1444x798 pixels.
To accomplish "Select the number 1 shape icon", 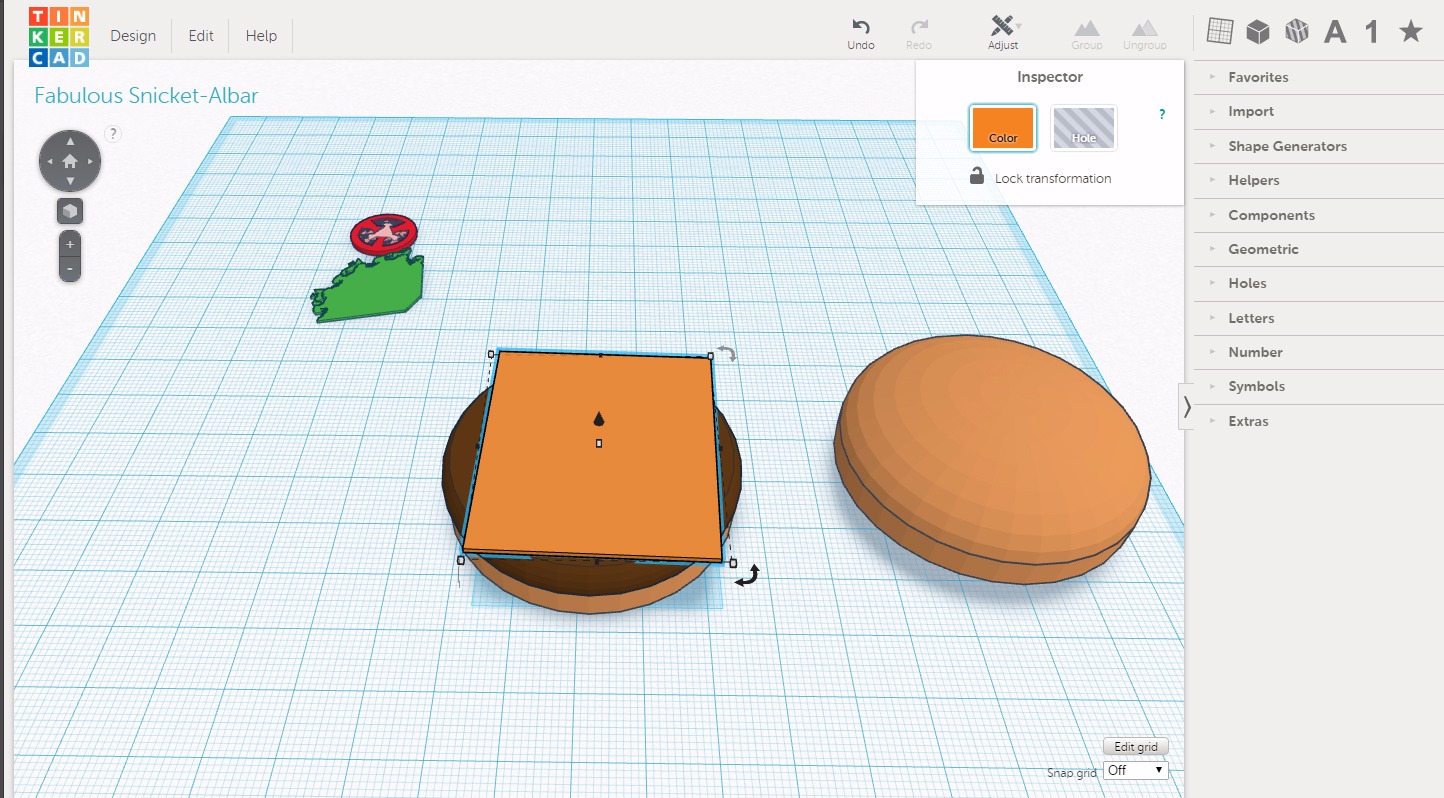I will [x=1372, y=32].
